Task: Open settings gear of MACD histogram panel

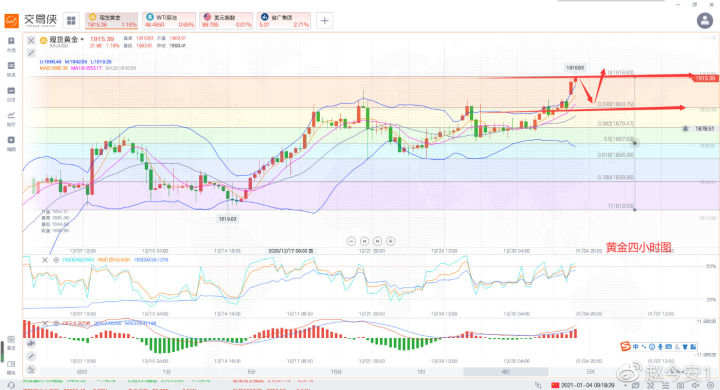Action: point(56,323)
